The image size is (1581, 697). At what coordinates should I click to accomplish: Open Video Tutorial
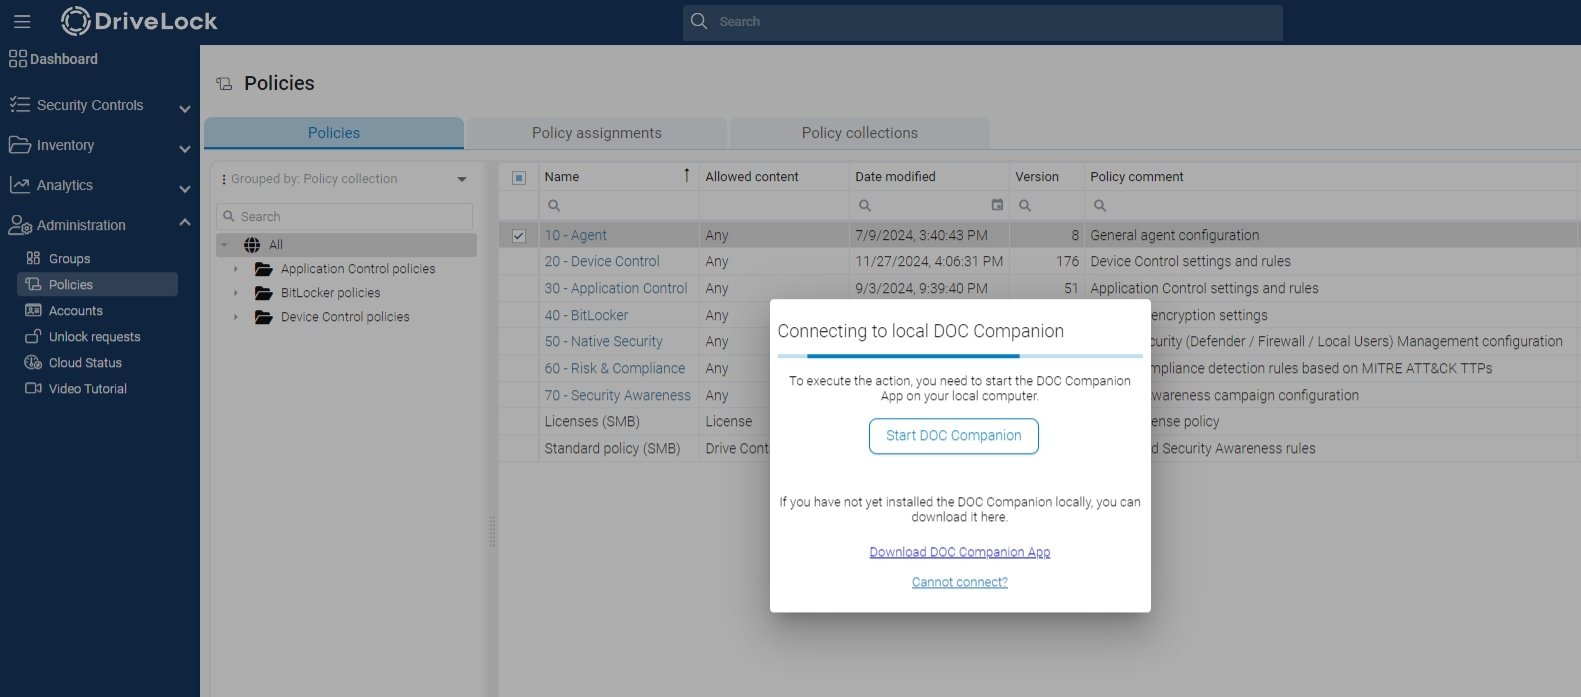tap(88, 389)
